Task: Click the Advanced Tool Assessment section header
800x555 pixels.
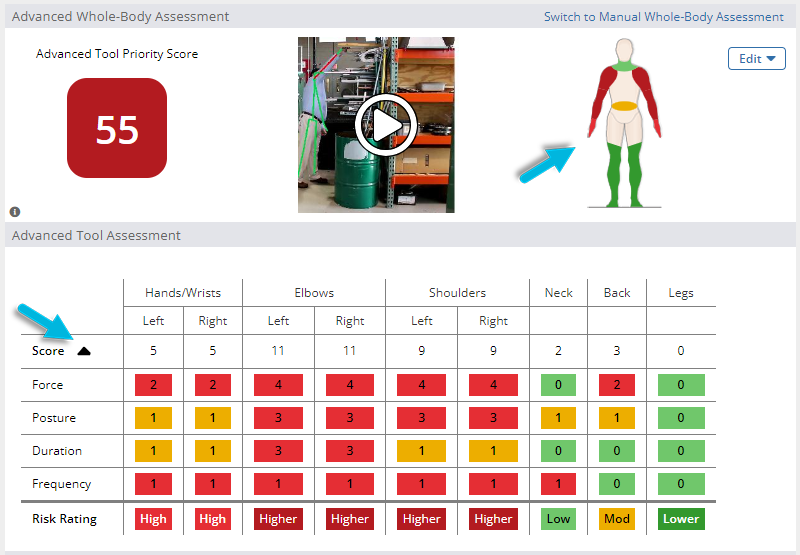Action: (96, 236)
